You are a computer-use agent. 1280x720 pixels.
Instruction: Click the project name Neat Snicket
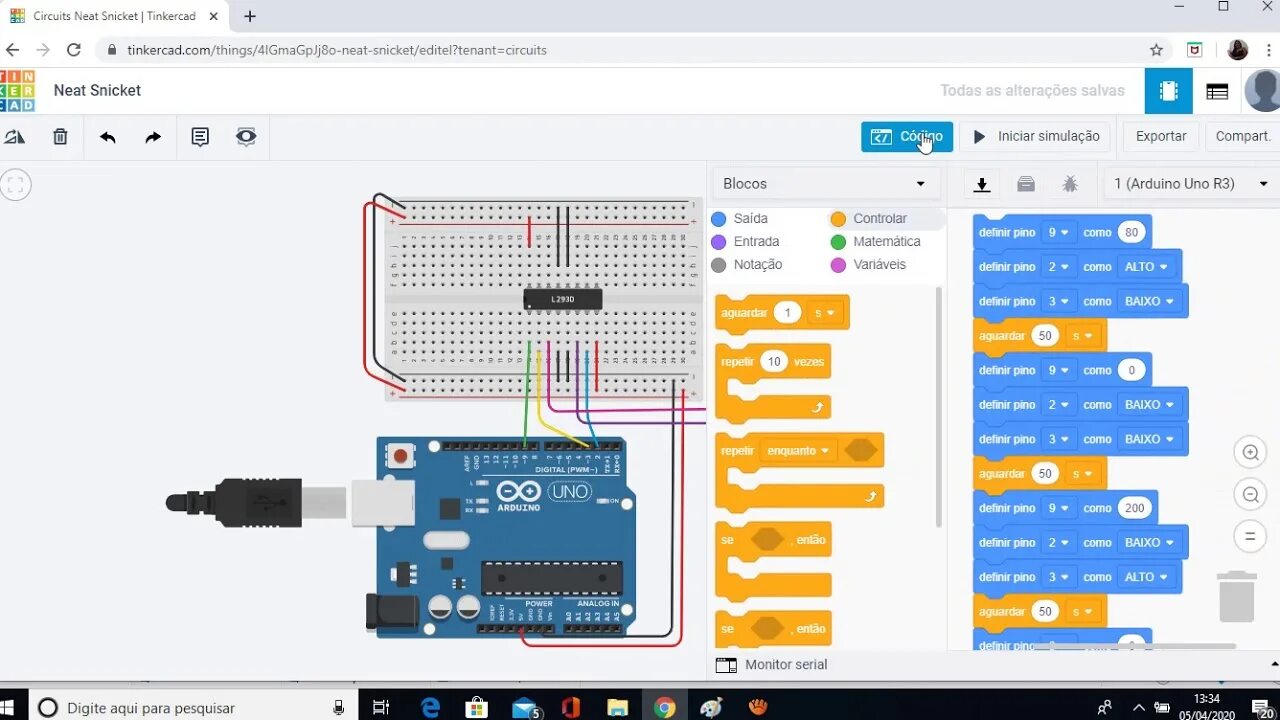(x=97, y=90)
